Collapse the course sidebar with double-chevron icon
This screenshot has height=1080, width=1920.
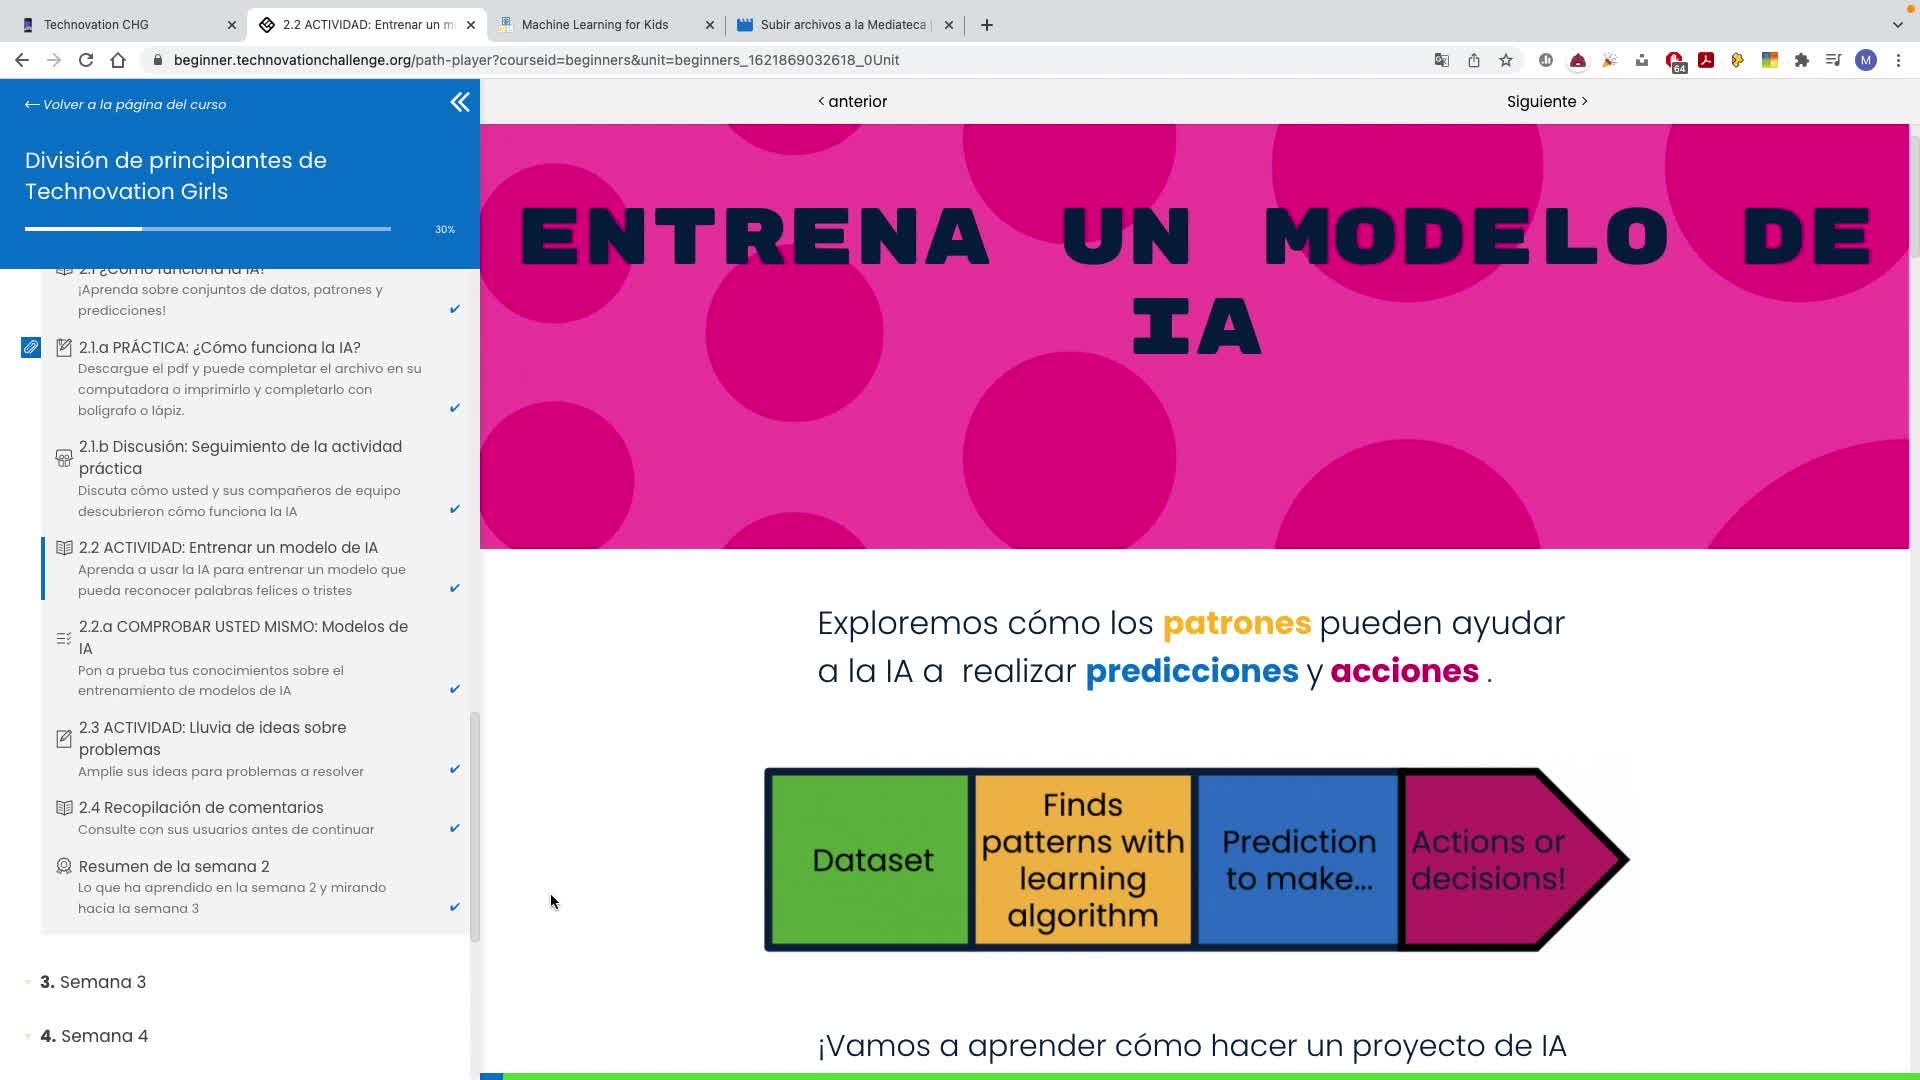tap(459, 102)
